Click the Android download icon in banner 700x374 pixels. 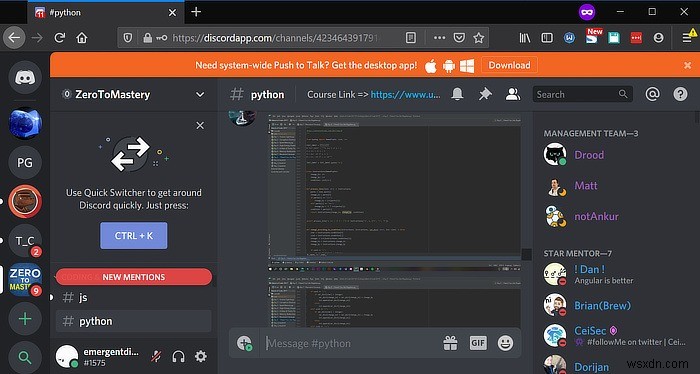tap(449, 66)
